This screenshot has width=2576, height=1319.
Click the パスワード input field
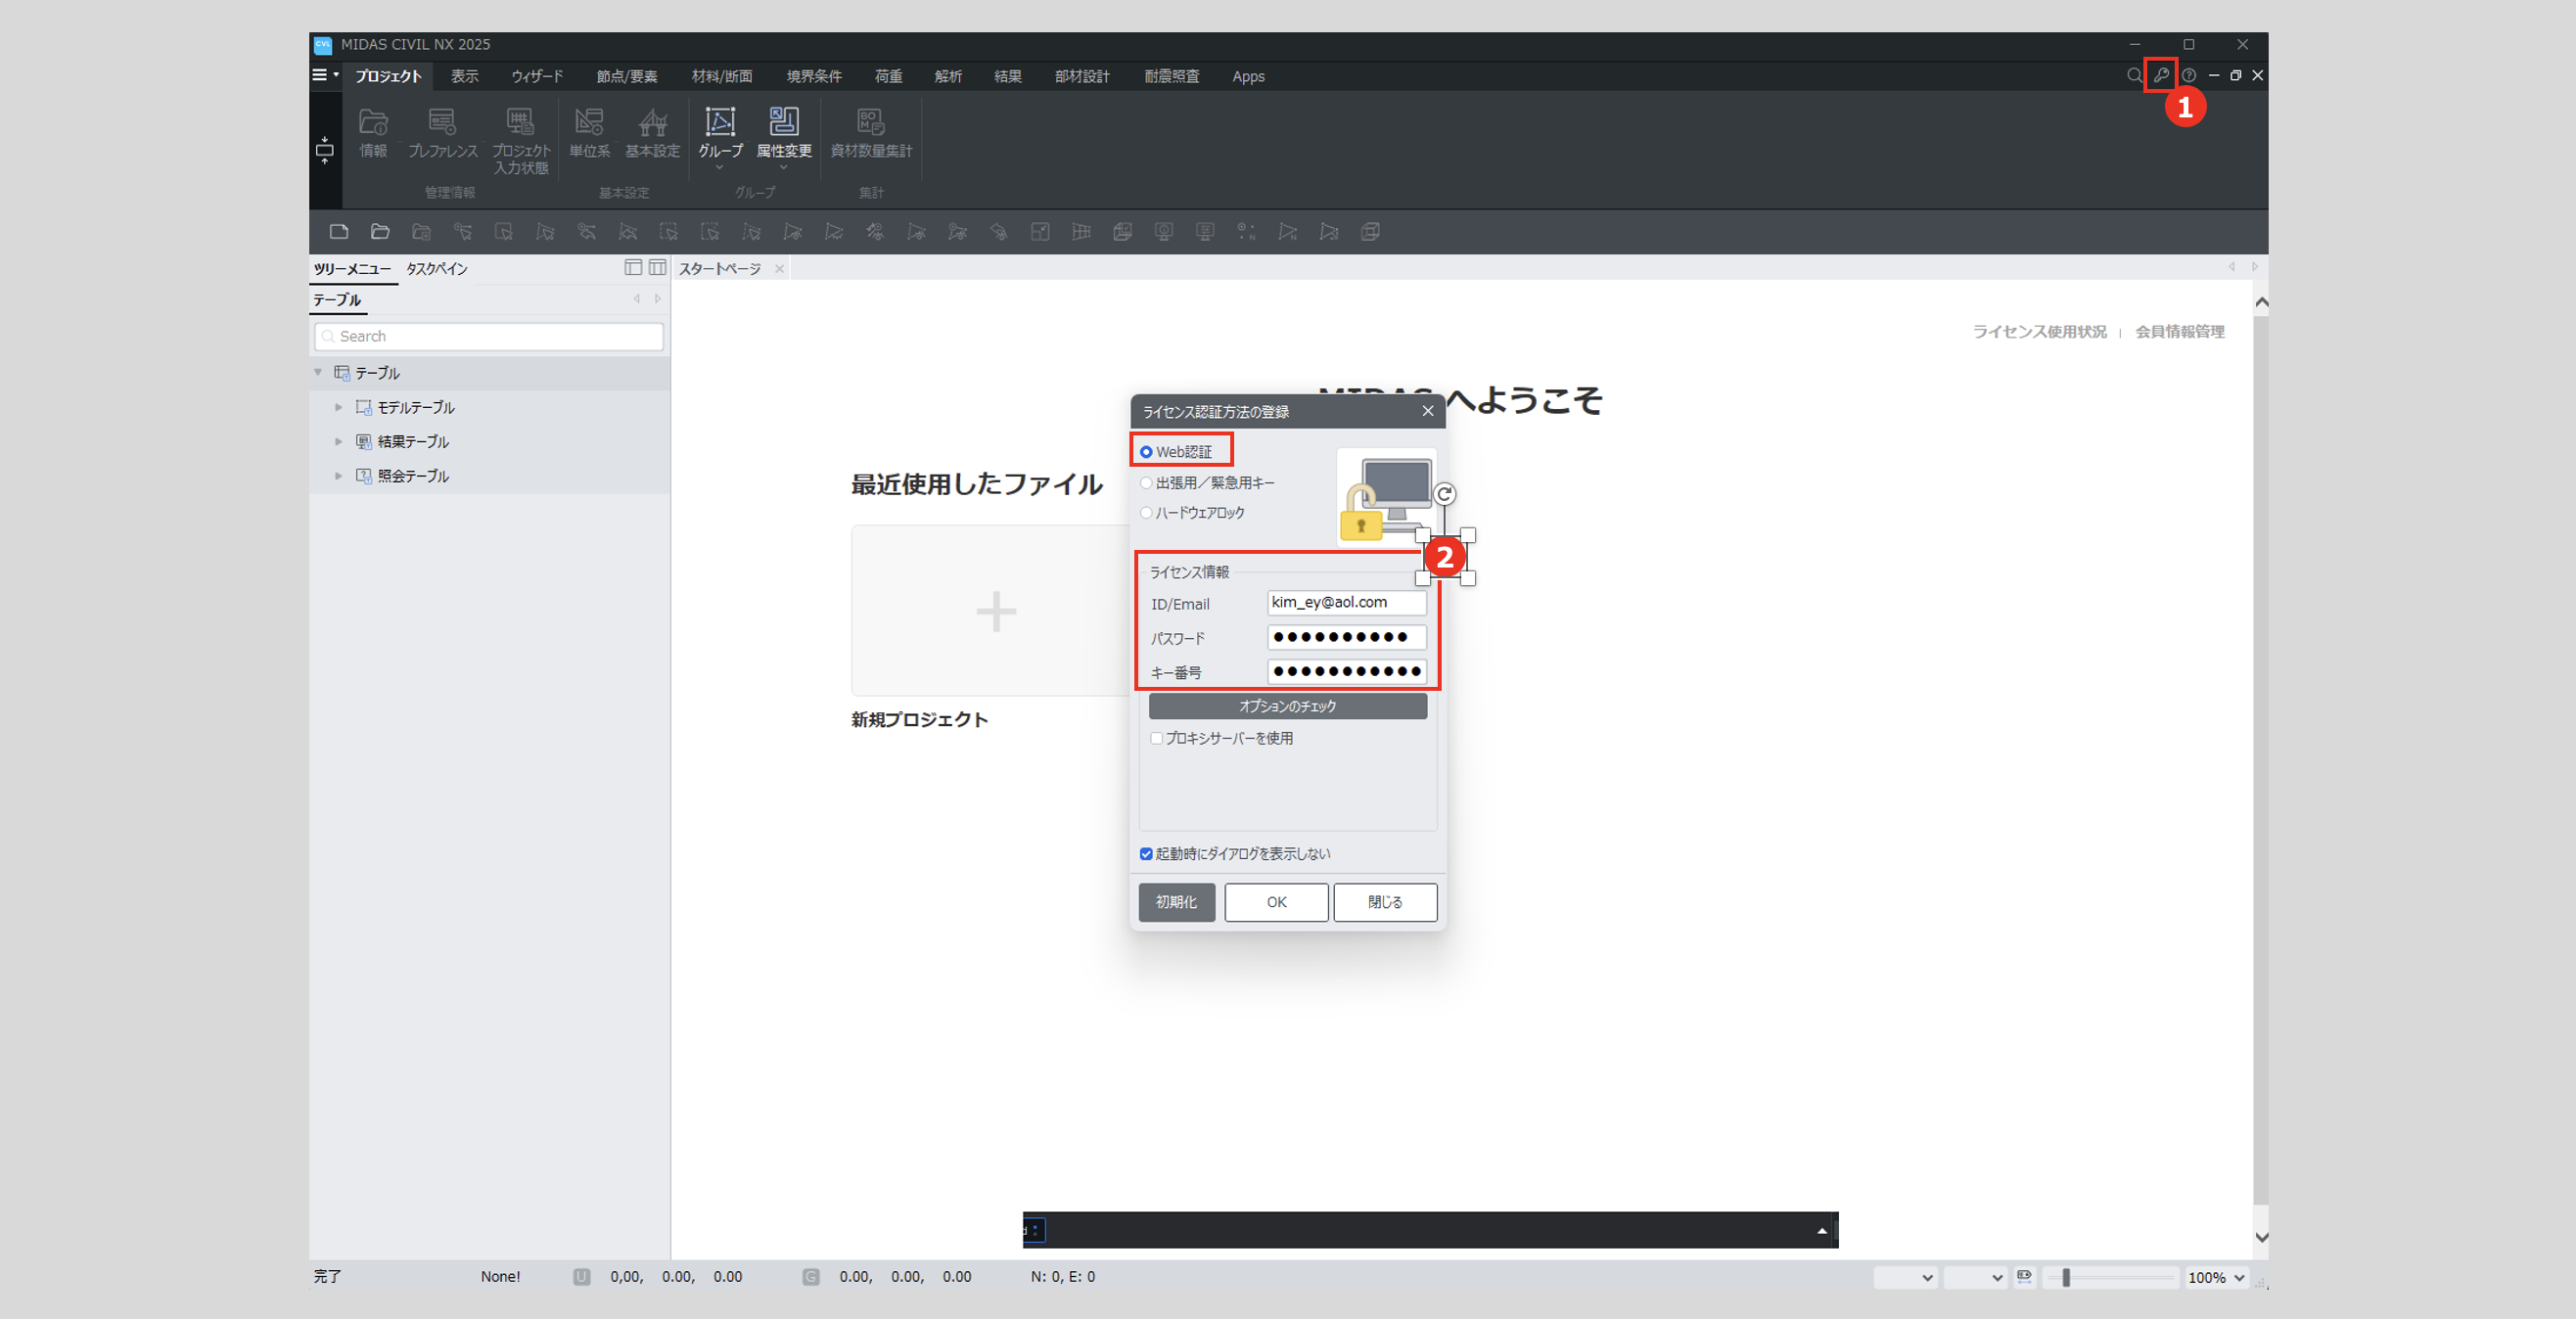[1346, 637]
